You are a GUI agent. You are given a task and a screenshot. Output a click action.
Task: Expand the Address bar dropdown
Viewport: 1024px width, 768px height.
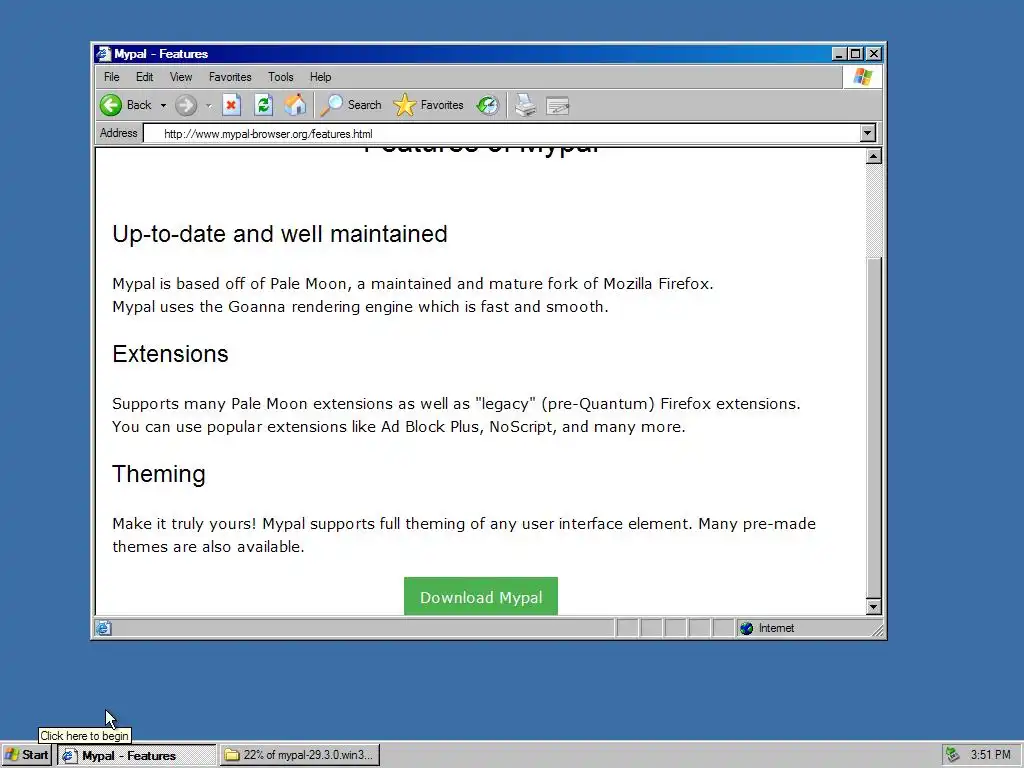coord(867,133)
